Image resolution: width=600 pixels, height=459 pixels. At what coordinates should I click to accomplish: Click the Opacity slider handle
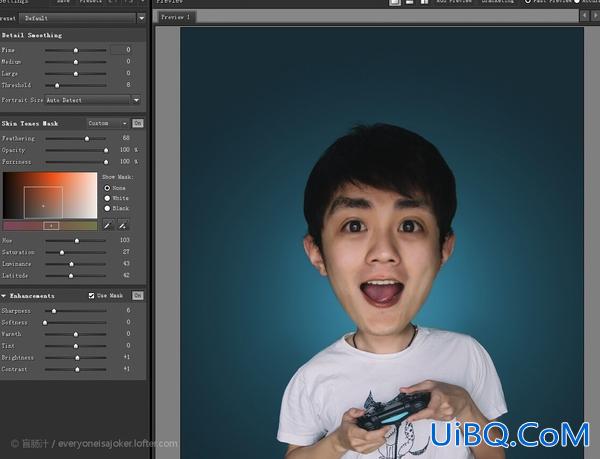(106, 150)
